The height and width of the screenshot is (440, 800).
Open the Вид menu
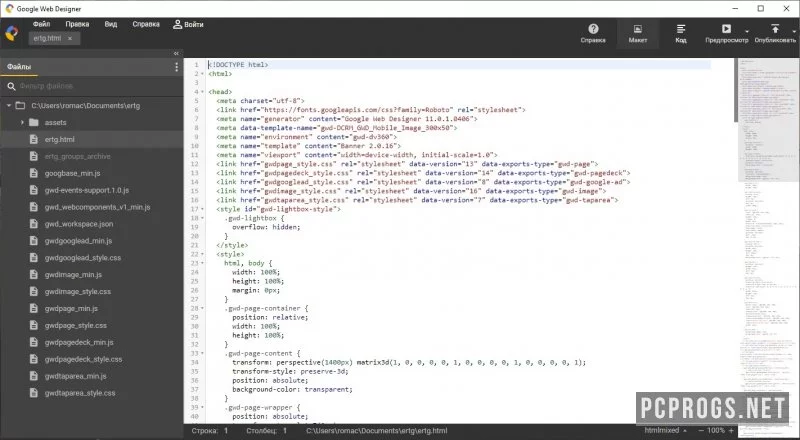point(111,24)
